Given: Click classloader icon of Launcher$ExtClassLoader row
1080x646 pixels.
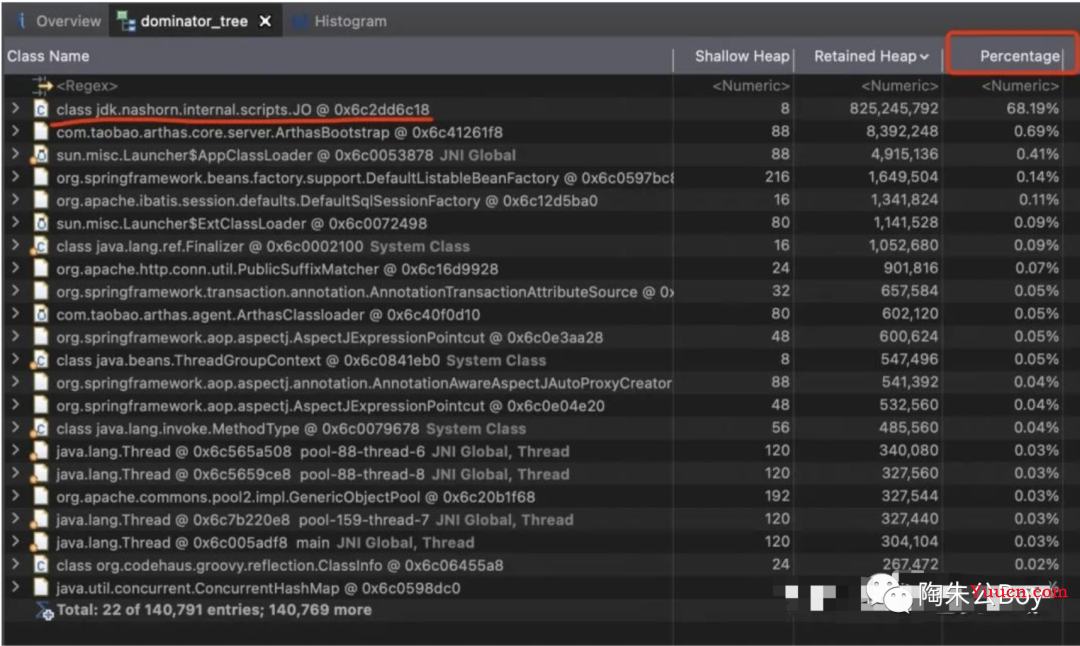Looking at the screenshot, I should pos(41,223).
